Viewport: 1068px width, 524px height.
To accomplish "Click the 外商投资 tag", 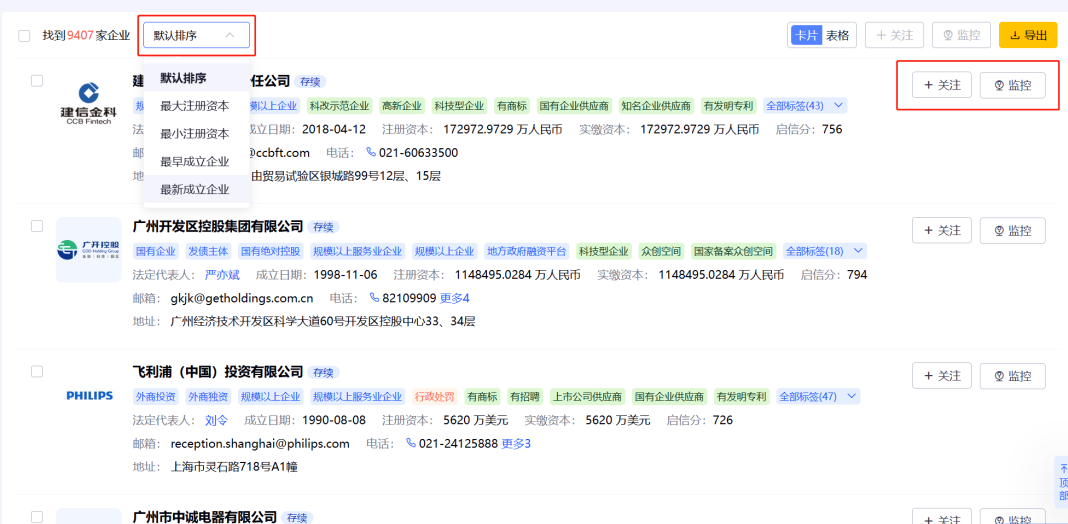I will click(x=155, y=396).
